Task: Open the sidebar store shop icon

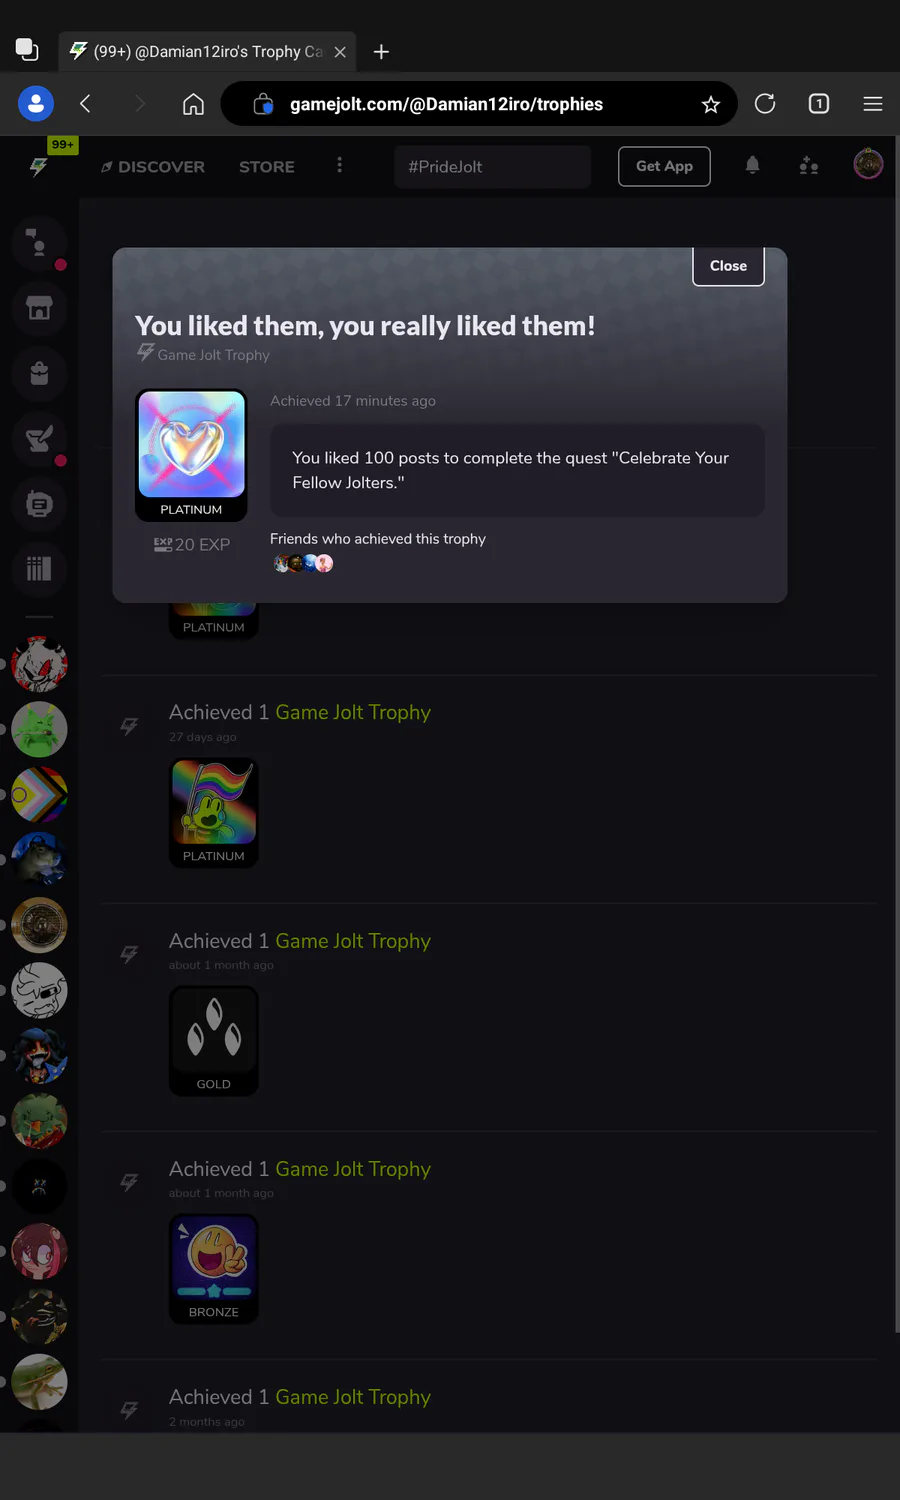Action: pos(39,309)
